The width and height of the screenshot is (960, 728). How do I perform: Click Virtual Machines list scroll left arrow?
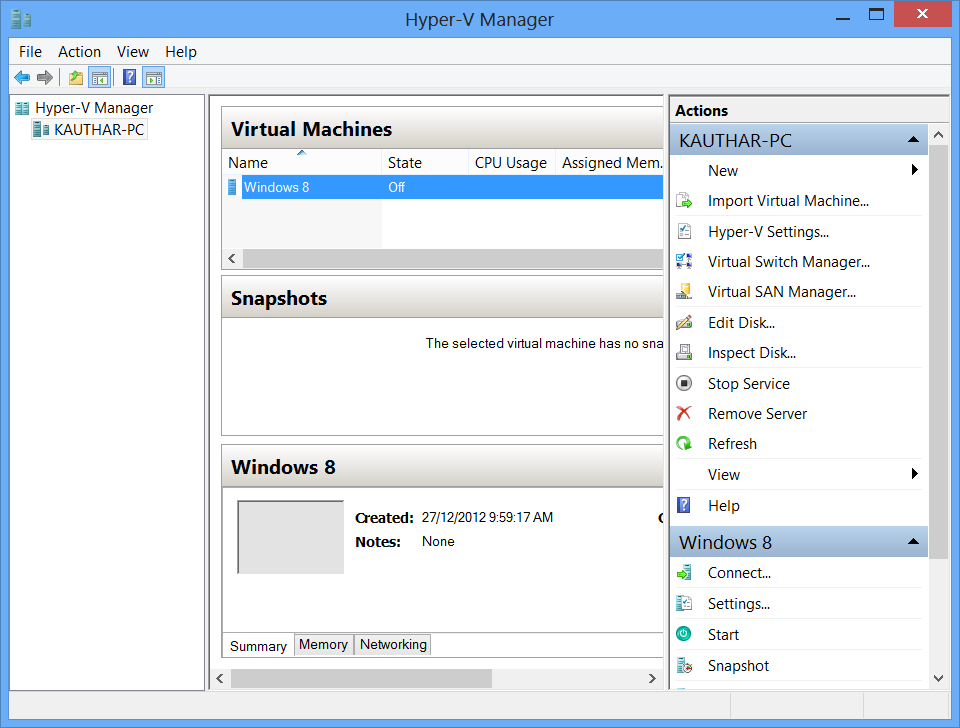[x=232, y=258]
